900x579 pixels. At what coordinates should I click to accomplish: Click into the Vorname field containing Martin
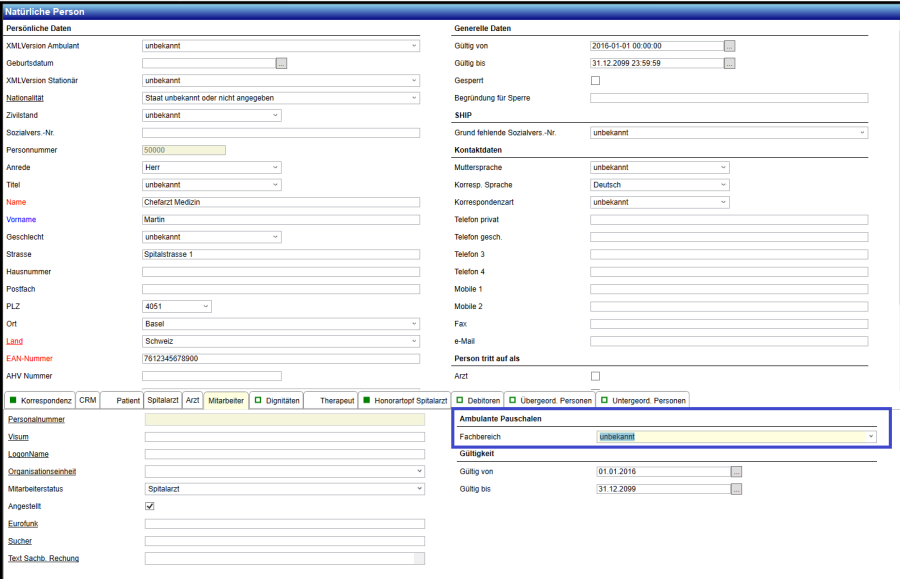coord(280,220)
